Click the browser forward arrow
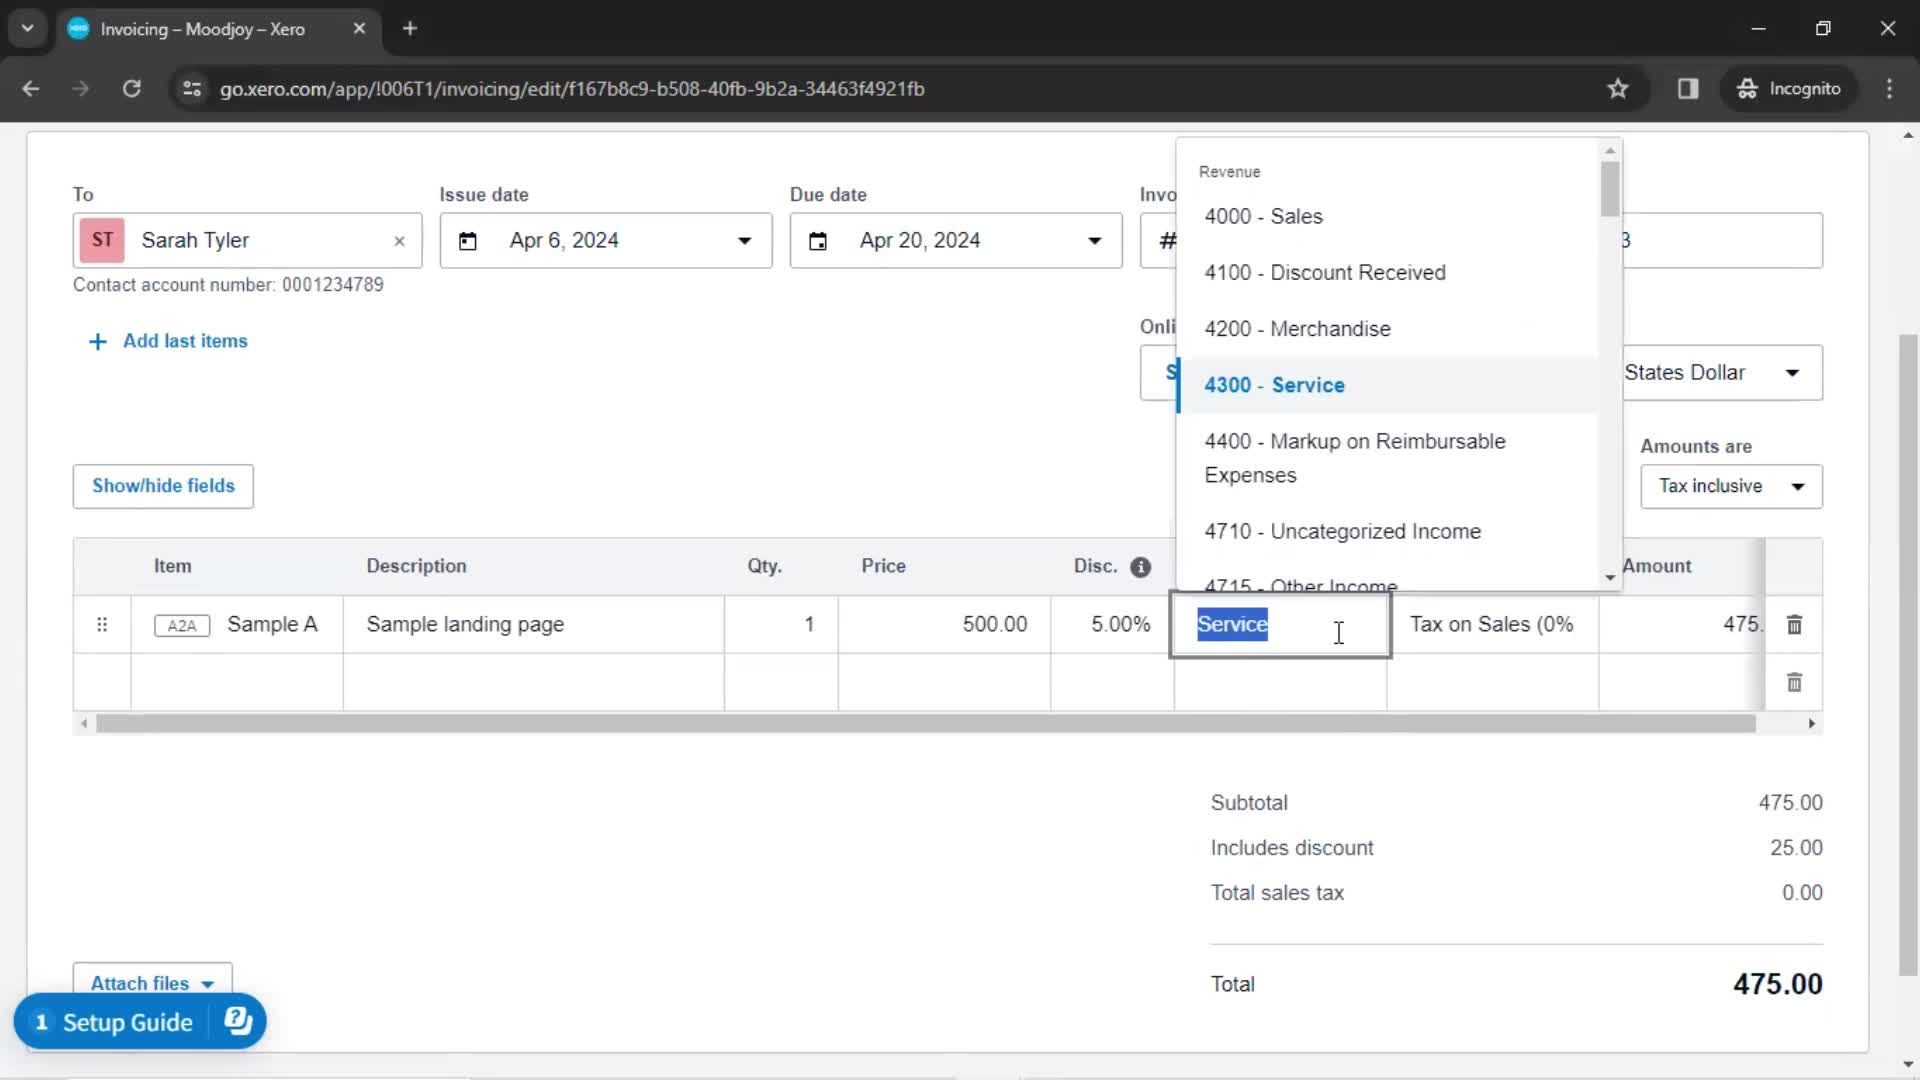Screen dimensions: 1920x1080 81,89
